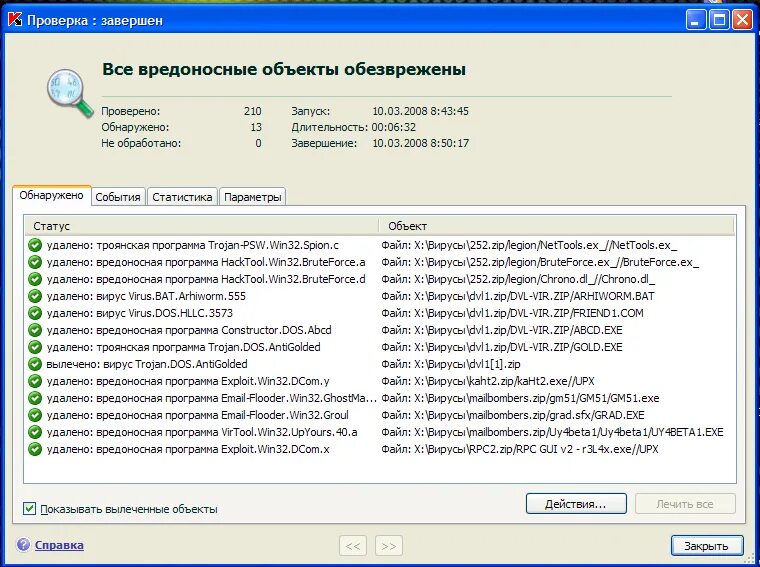Click file path RPC GUI v2 - r3L4x.exe//UPX
The height and width of the screenshot is (567, 760).
520,449
